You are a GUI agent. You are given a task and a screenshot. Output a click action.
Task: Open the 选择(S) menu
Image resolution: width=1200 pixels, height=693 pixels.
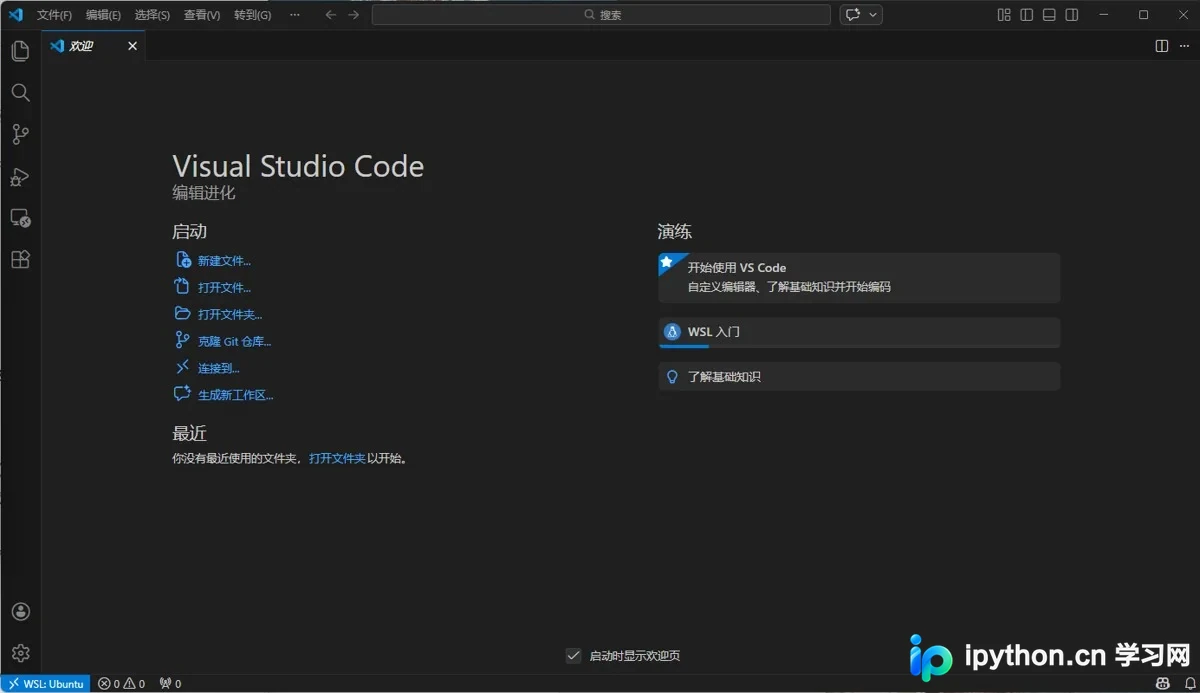pyautogui.click(x=152, y=15)
